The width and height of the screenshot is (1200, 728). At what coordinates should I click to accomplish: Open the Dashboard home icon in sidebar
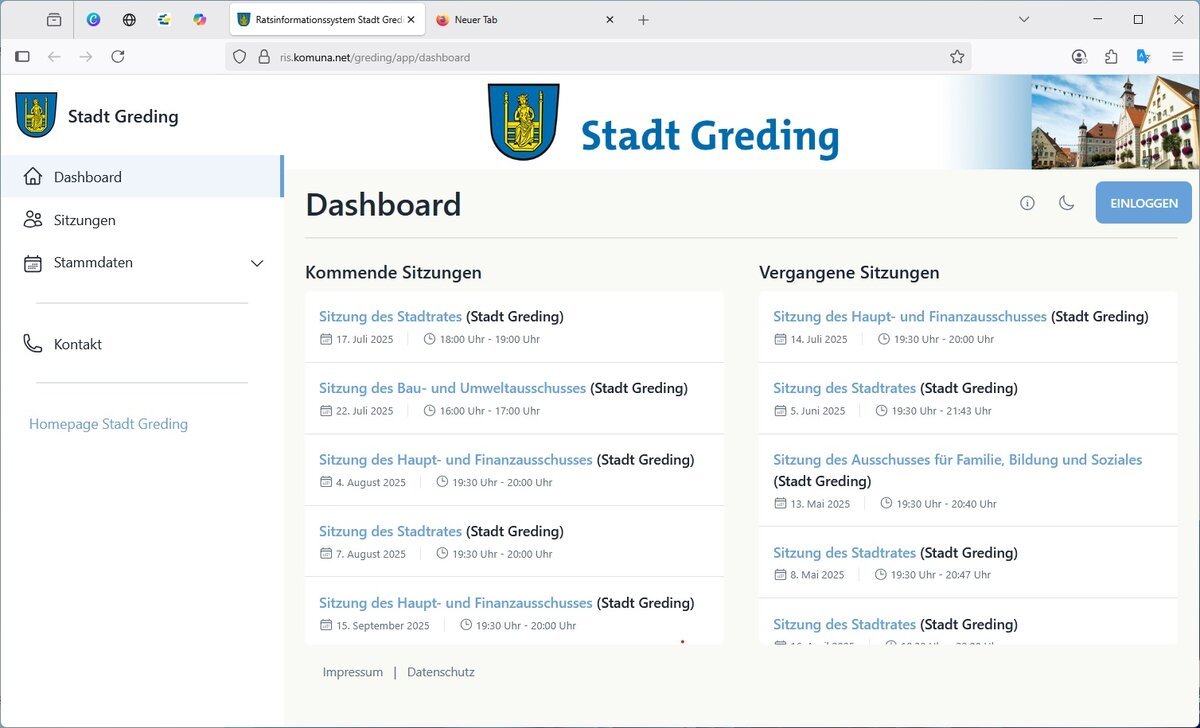(33, 177)
